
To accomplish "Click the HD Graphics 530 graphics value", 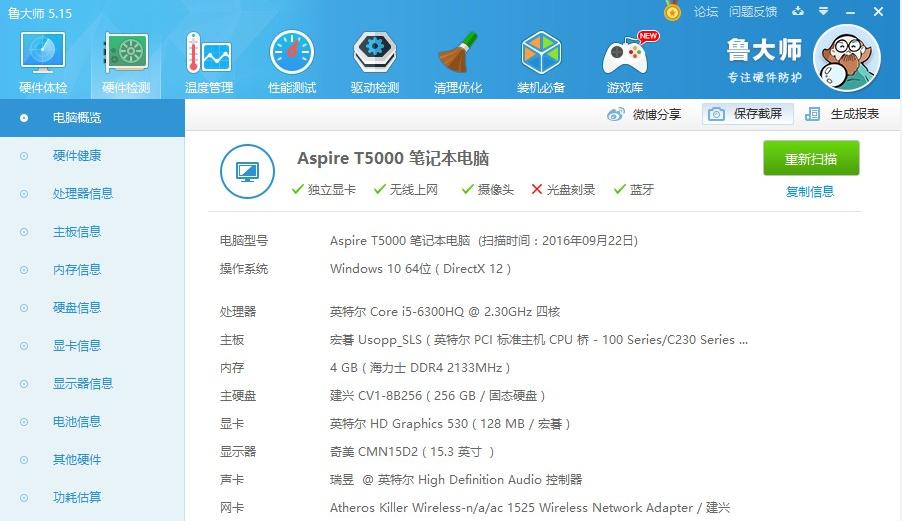I will (450, 424).
